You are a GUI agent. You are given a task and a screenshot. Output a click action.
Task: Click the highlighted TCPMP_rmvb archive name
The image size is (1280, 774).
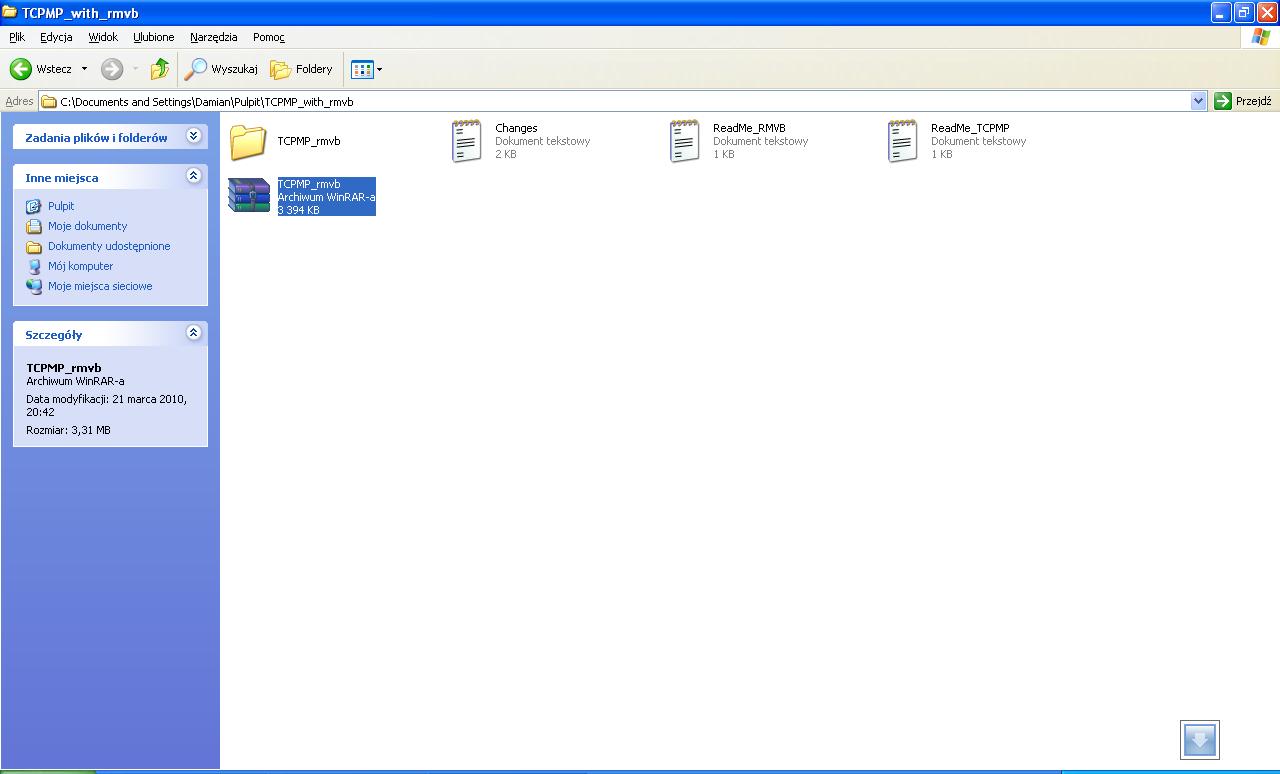(309, 184)
